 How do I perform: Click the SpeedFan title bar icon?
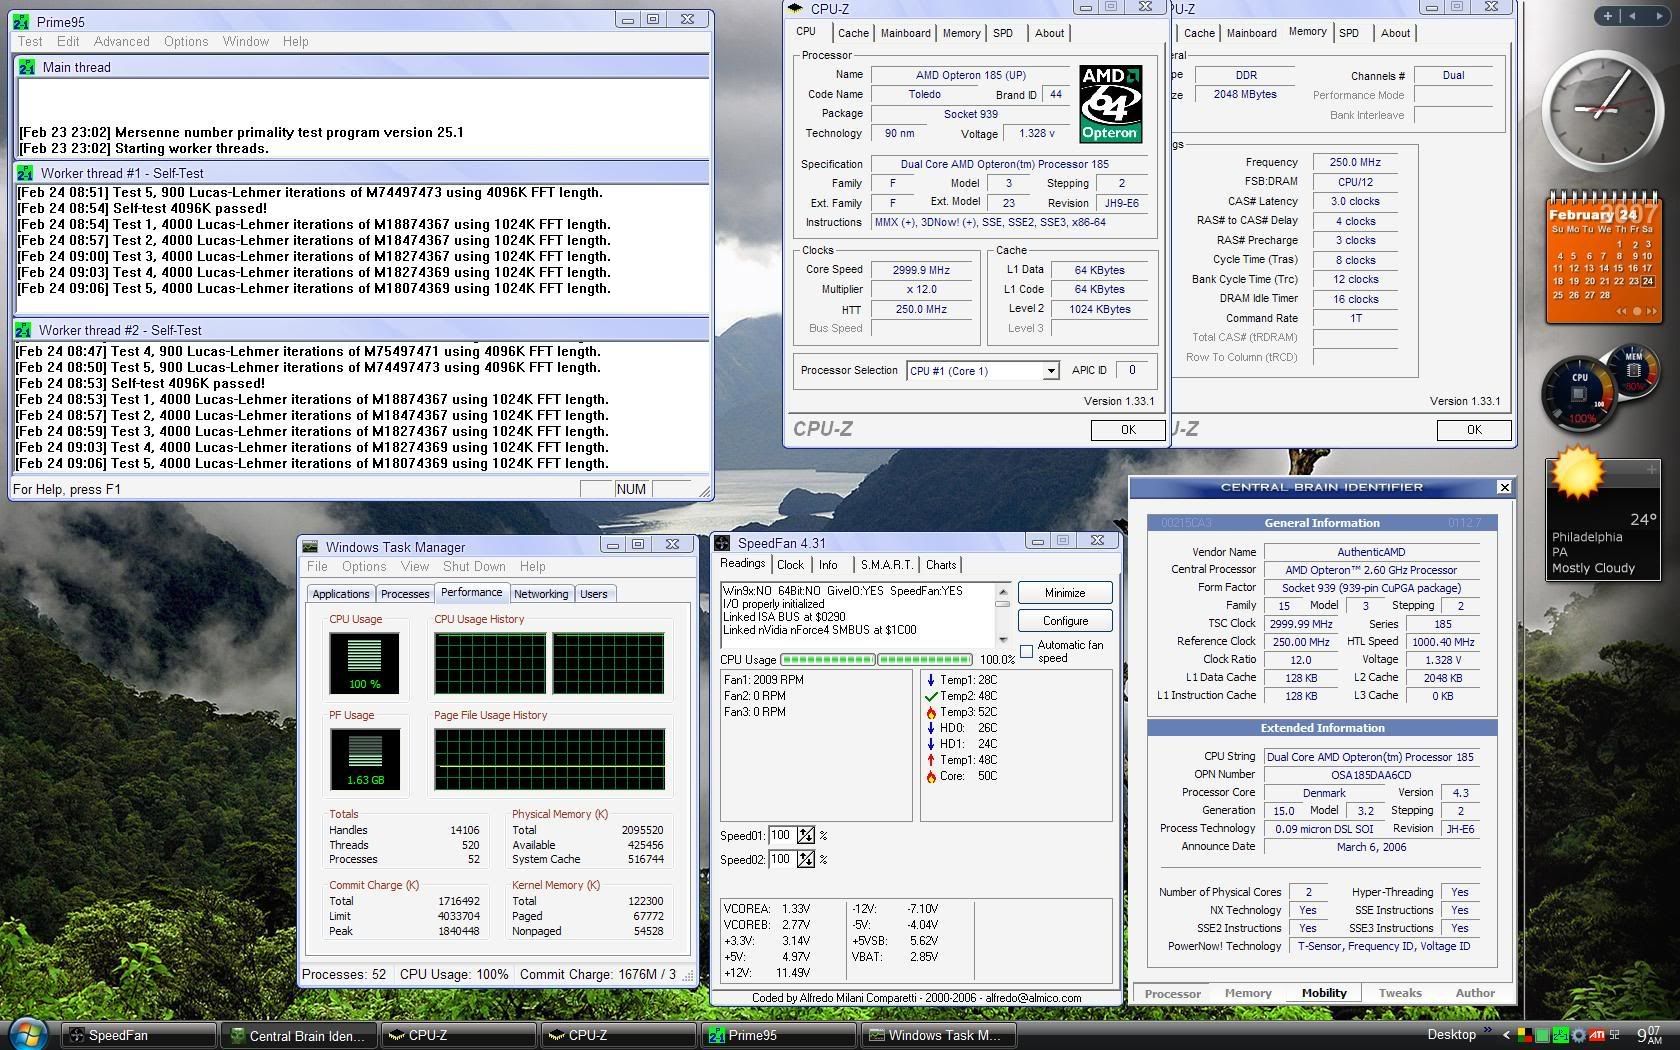point(723,543)
